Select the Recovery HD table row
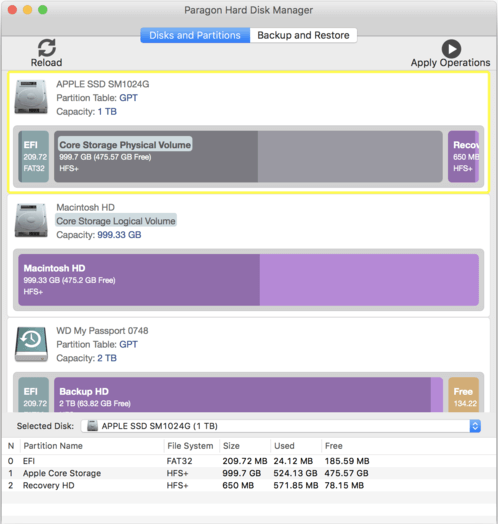 coord(249,485)
